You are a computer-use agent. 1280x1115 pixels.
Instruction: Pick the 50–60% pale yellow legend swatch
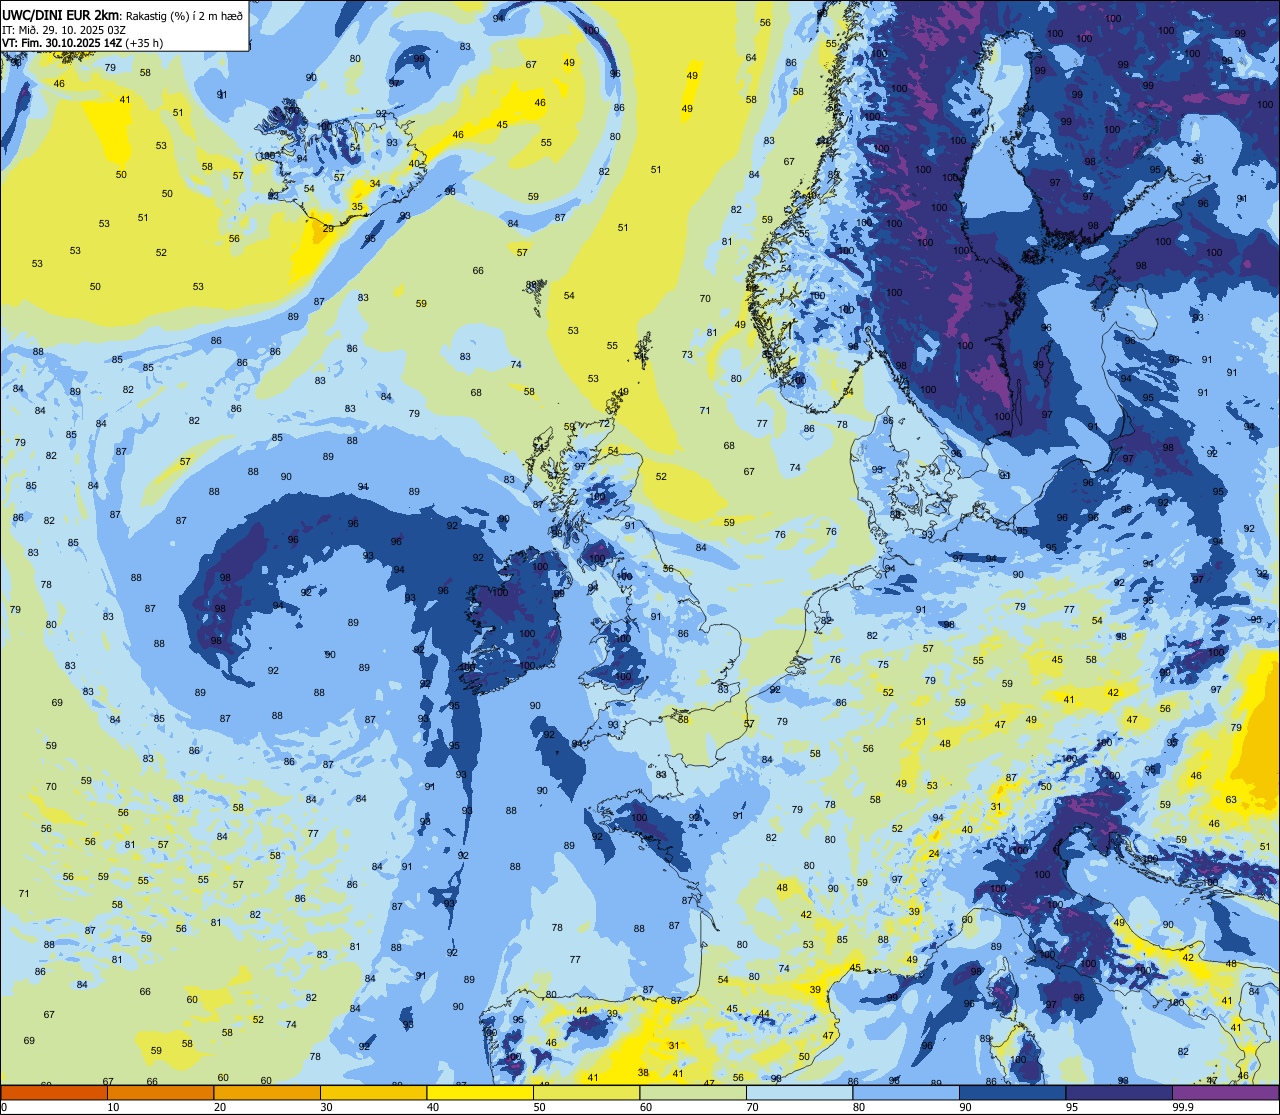coord(586,1093)
